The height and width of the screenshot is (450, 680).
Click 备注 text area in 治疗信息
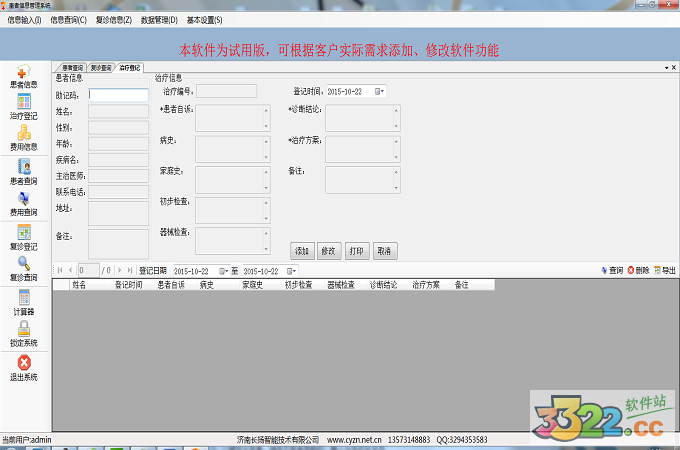pos(363,180)
